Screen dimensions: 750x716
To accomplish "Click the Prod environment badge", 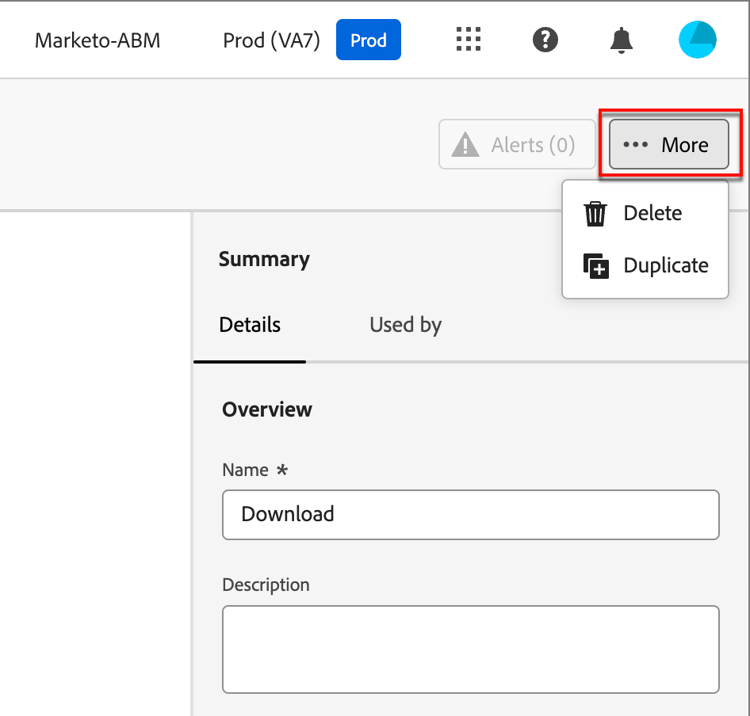I will [368, 40].
